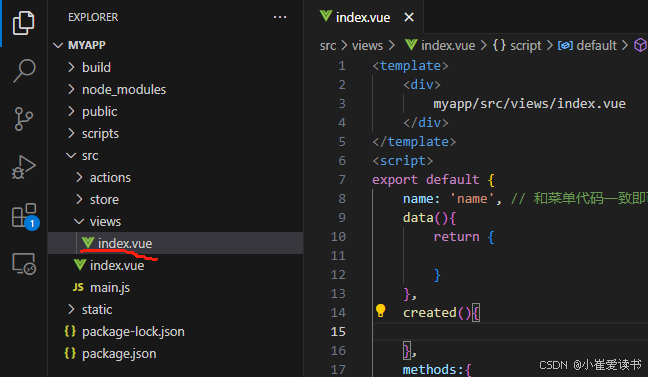Click line number 15 in gutter
648x377 pixels.
(338, 332)
